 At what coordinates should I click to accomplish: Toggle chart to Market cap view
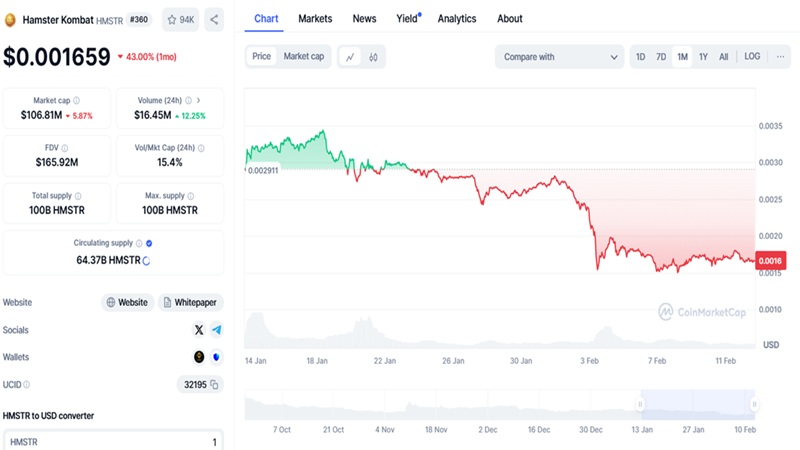(x=303, y=57)
